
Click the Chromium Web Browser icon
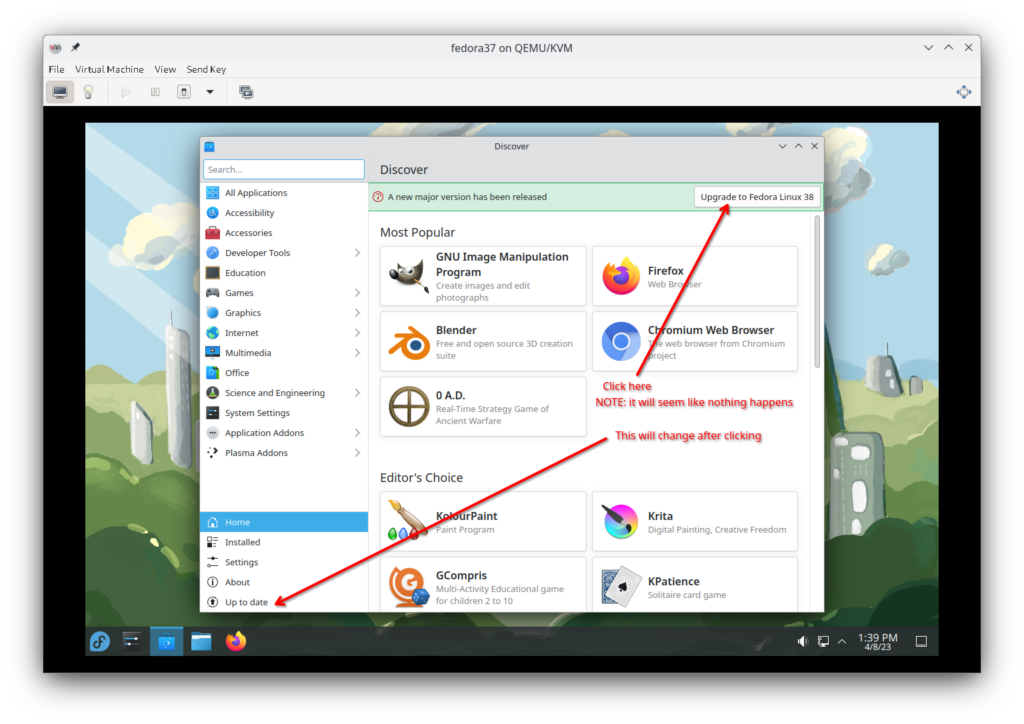pyautogui.click(x=620, y=341)
